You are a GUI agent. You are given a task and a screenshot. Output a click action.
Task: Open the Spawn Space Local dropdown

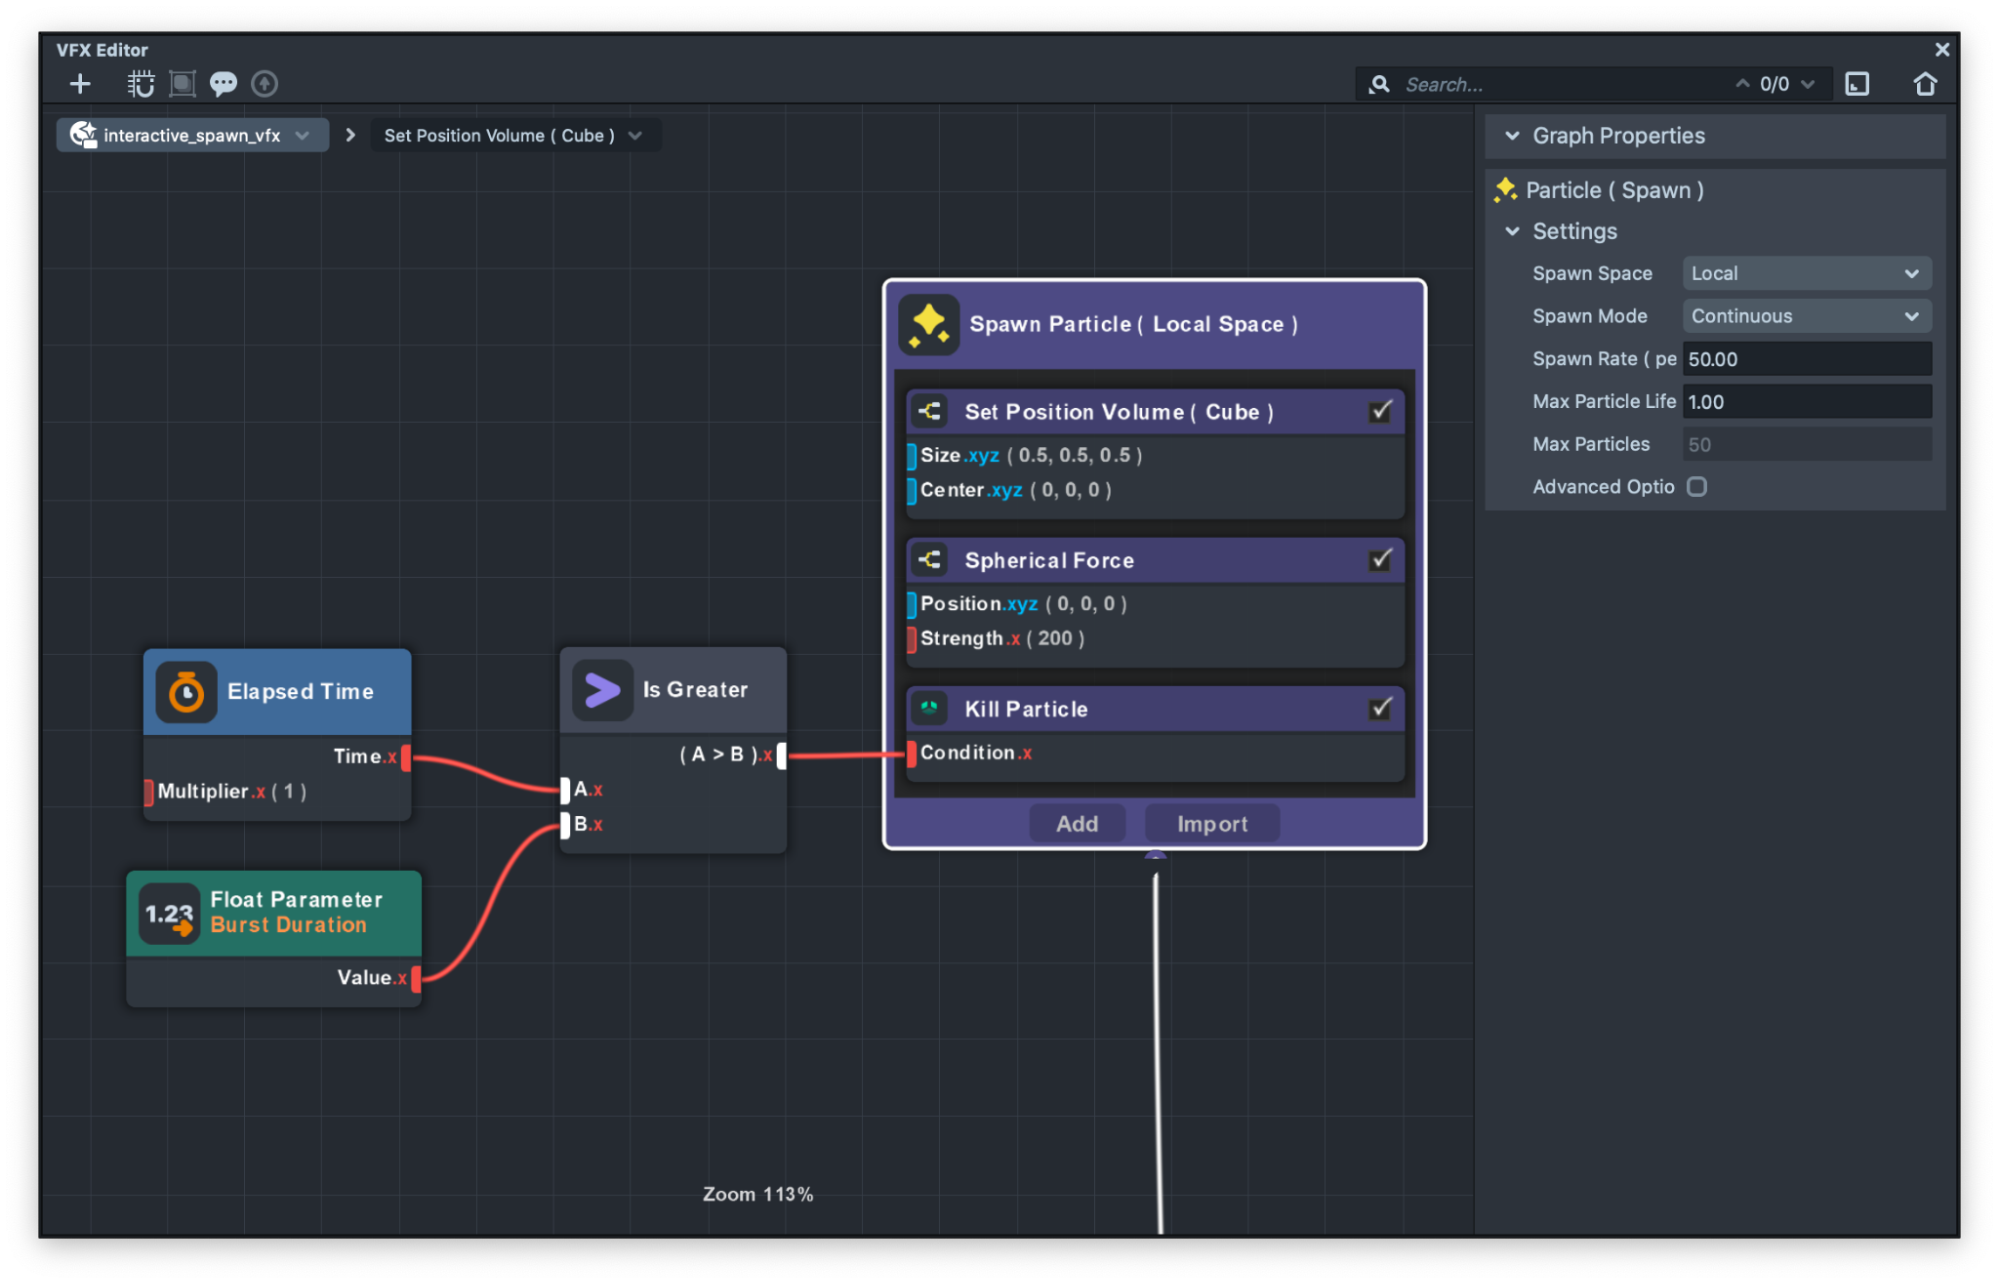[1806, 274]
